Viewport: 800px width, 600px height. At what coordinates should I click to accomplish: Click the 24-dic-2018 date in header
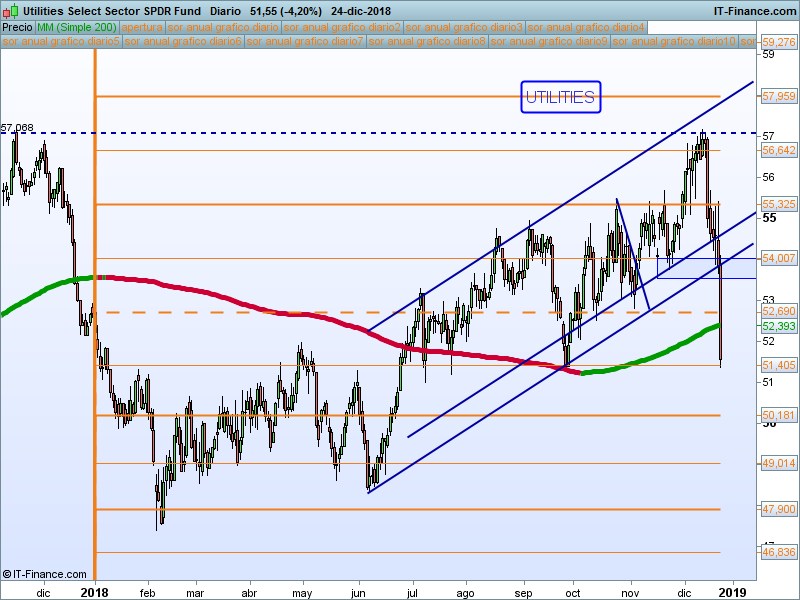(x=361, y=11)
